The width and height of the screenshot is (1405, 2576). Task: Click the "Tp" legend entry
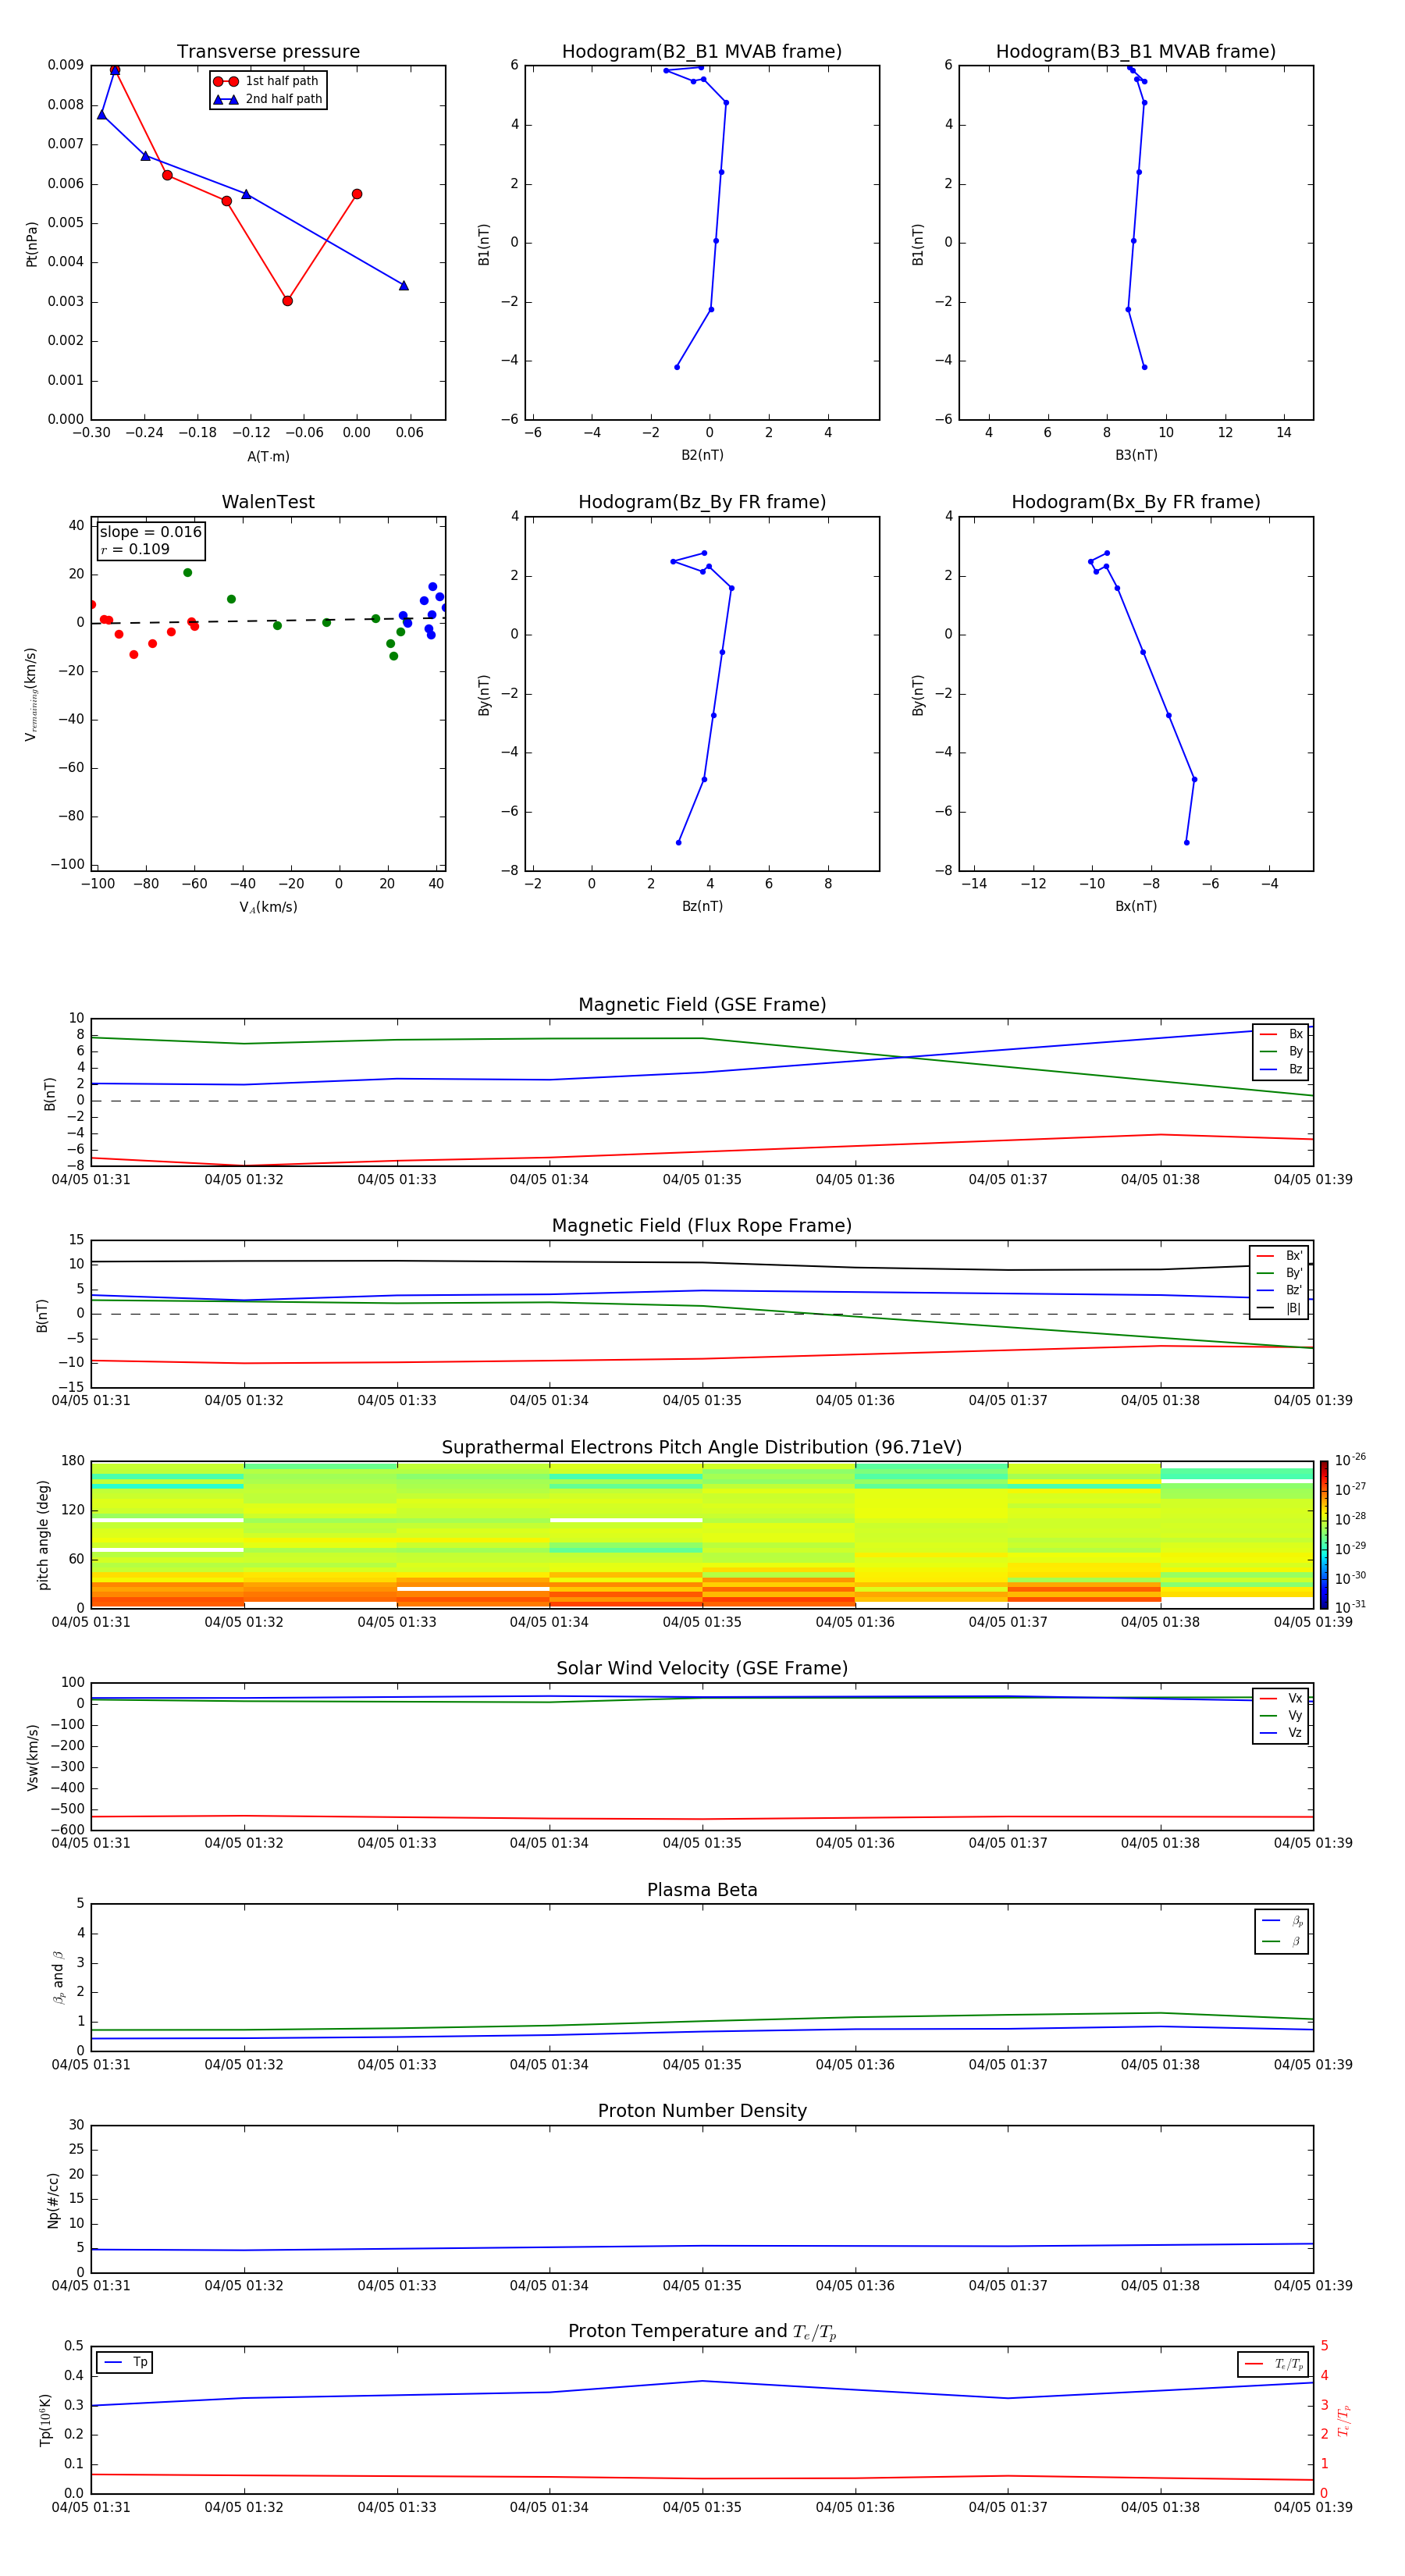pos(126,2362)
